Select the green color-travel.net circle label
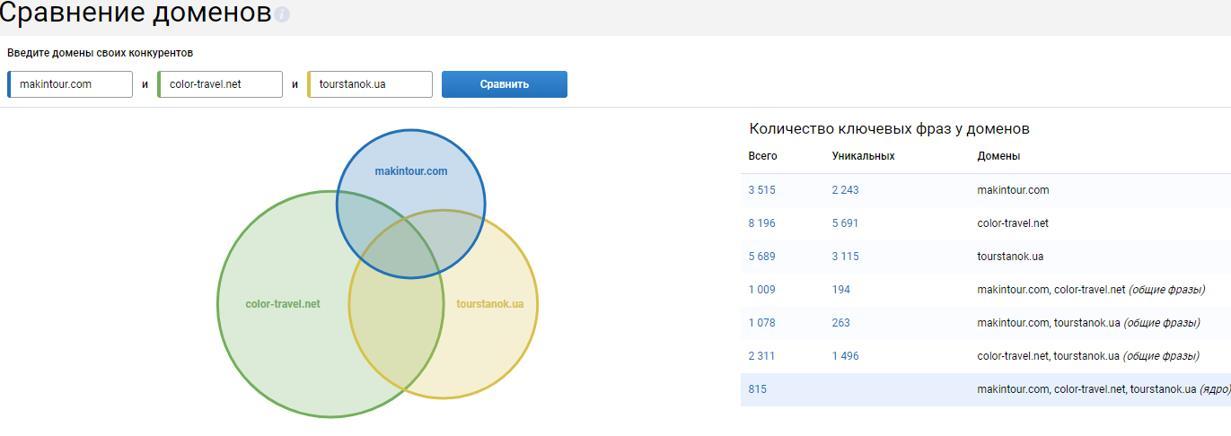Image resolution: width=1231 pixels, height=436 pixels. [x=283, y=304]
